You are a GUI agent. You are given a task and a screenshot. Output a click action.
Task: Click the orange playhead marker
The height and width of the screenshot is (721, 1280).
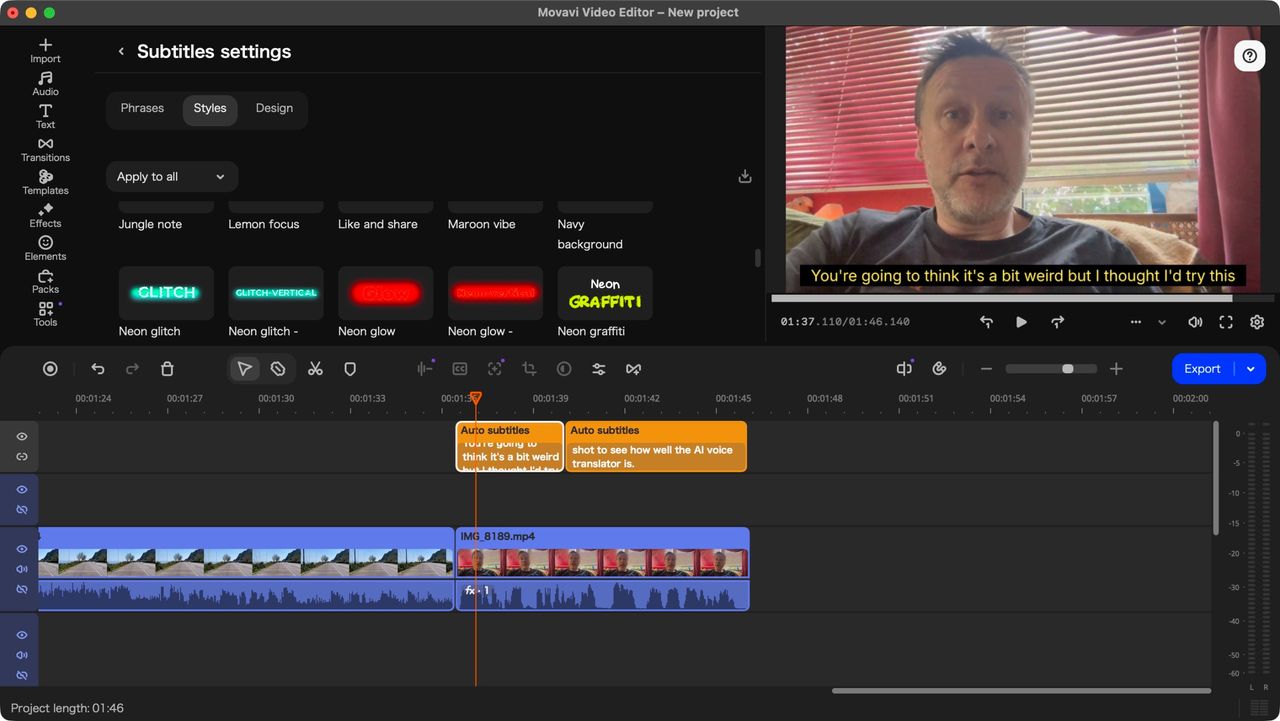[476, 399]
